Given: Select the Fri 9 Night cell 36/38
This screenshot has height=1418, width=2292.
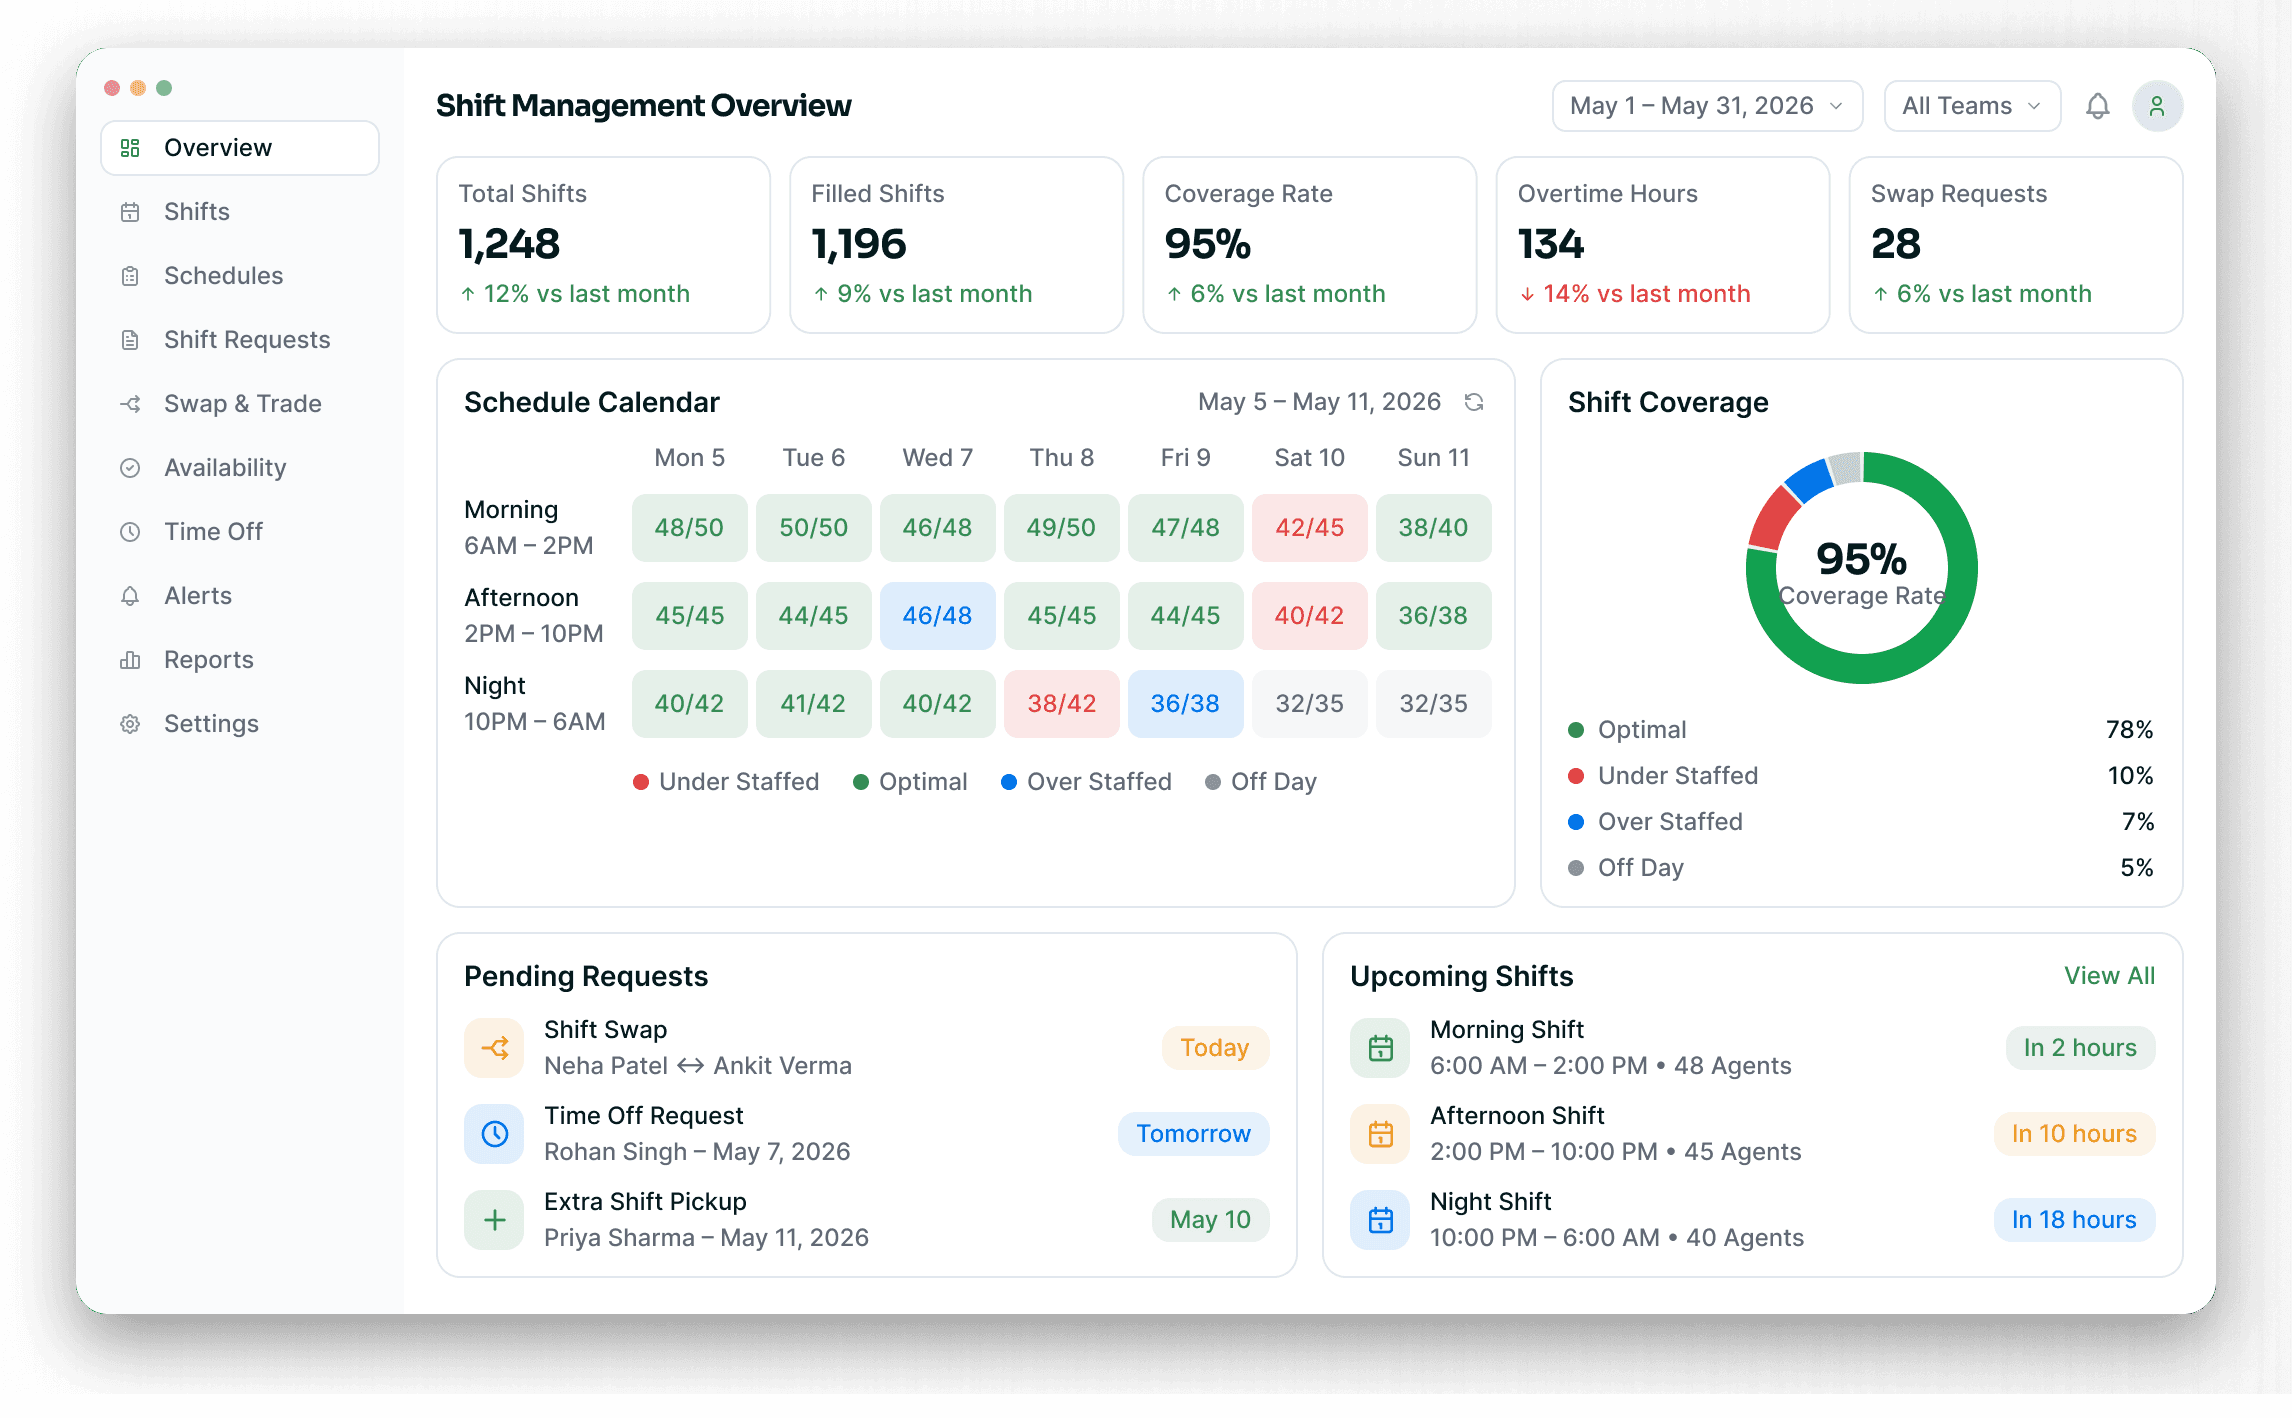Looking at the screenshot, I should (x=1185, y=703).
